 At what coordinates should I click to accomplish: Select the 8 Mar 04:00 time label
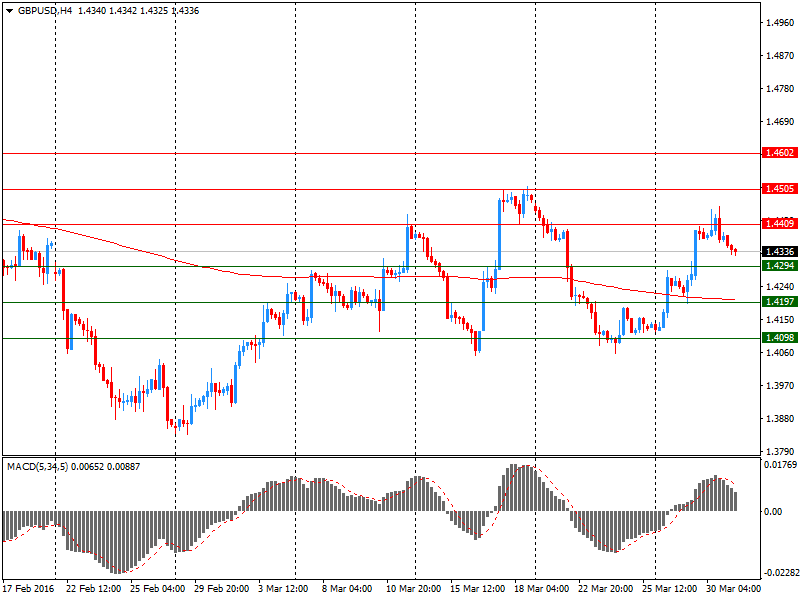347,589
